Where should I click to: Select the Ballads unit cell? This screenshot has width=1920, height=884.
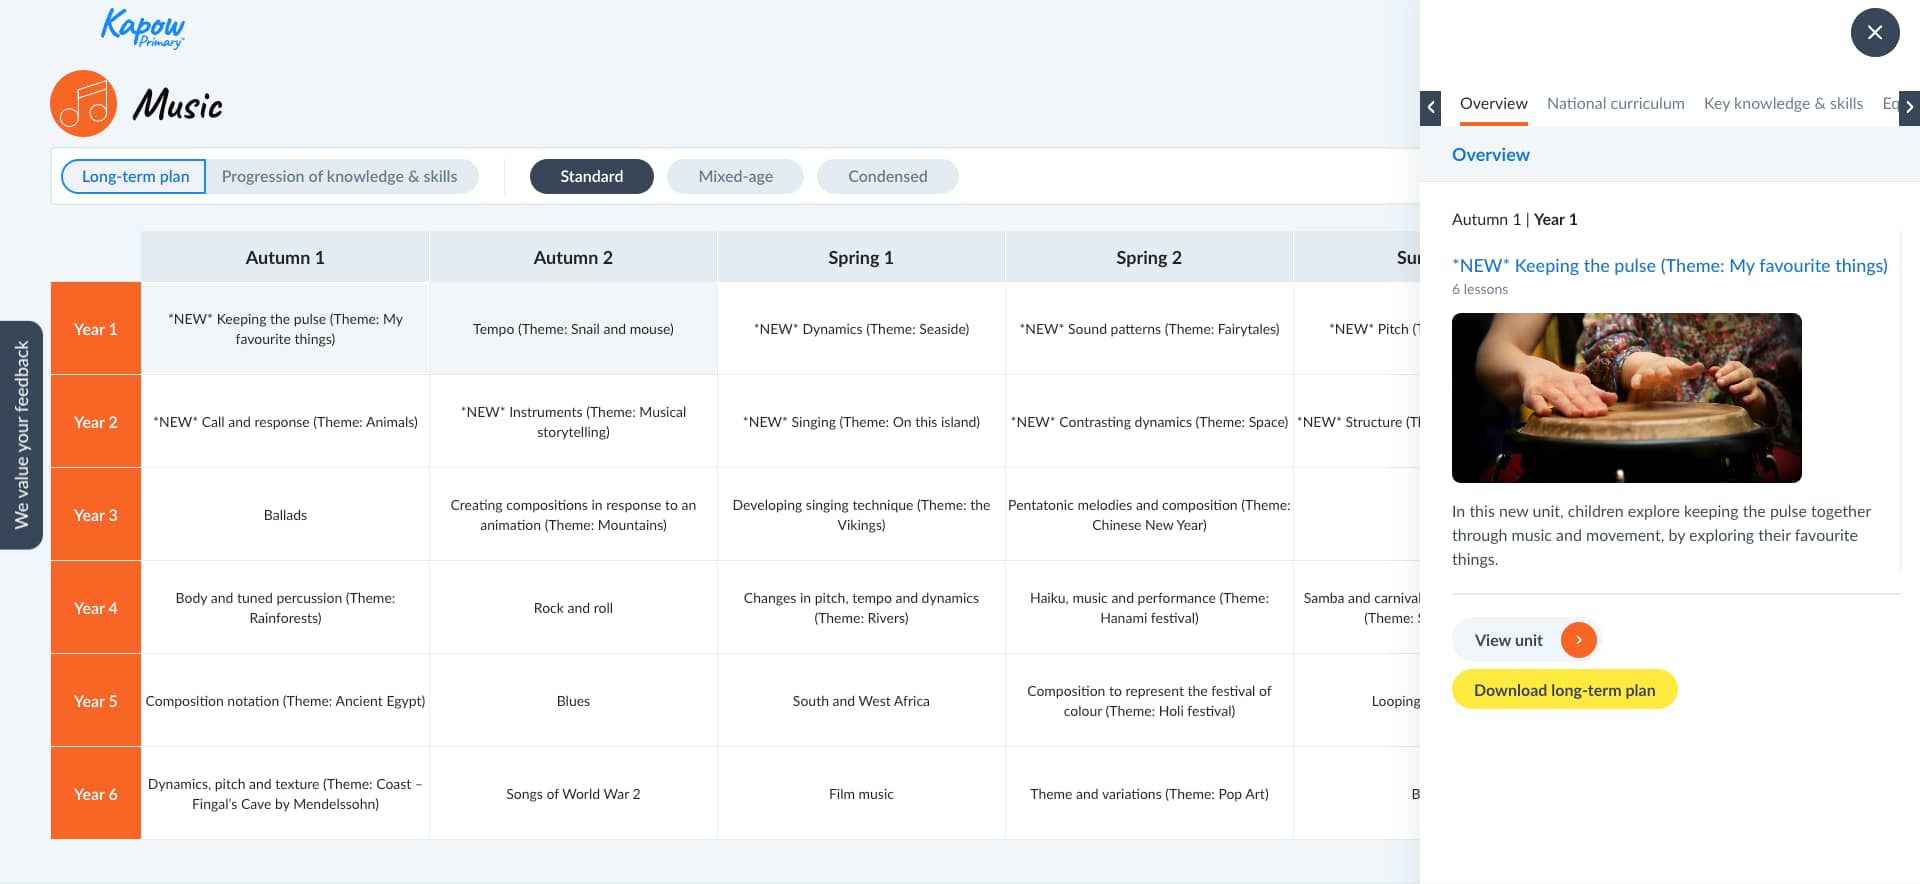(x=285, y=515)
